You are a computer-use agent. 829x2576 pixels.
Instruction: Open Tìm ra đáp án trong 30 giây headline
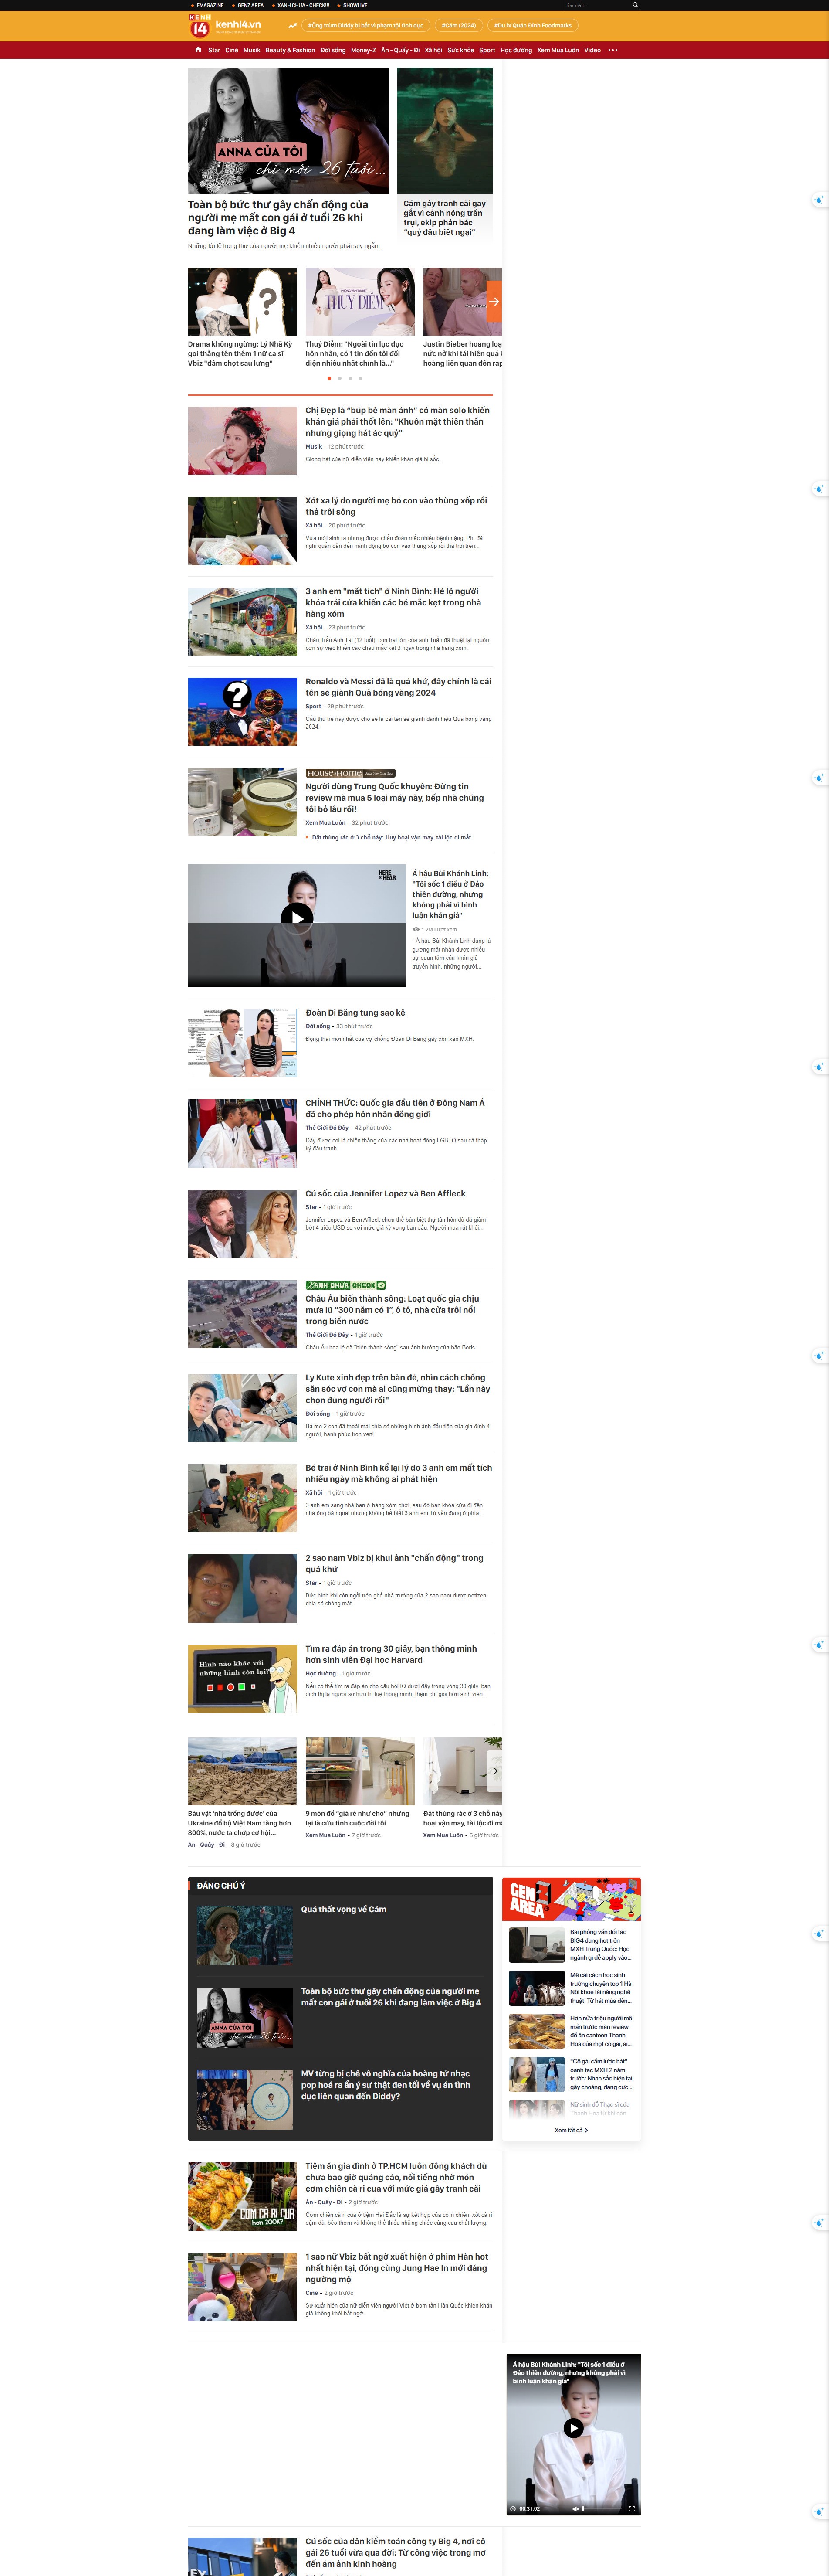pos(391,1654)
